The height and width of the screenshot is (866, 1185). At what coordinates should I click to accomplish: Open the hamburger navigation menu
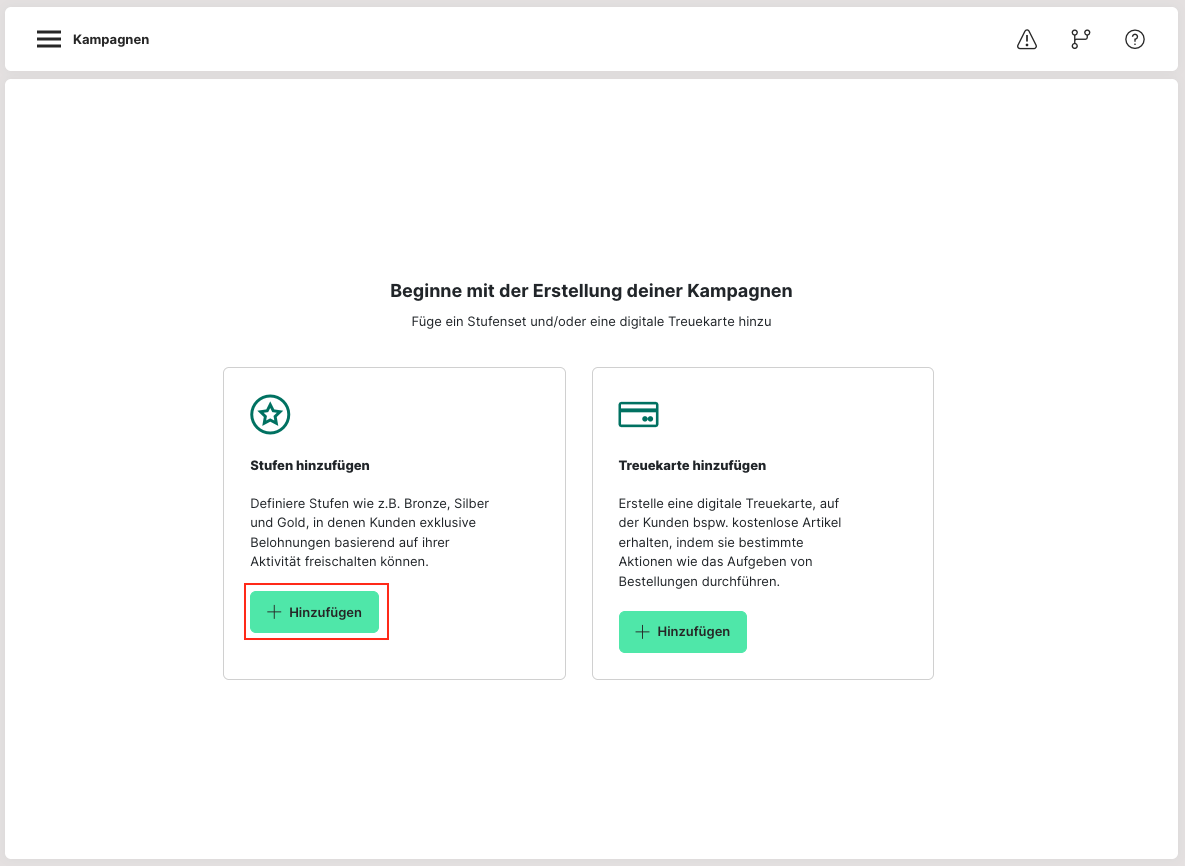pos(49,39)
